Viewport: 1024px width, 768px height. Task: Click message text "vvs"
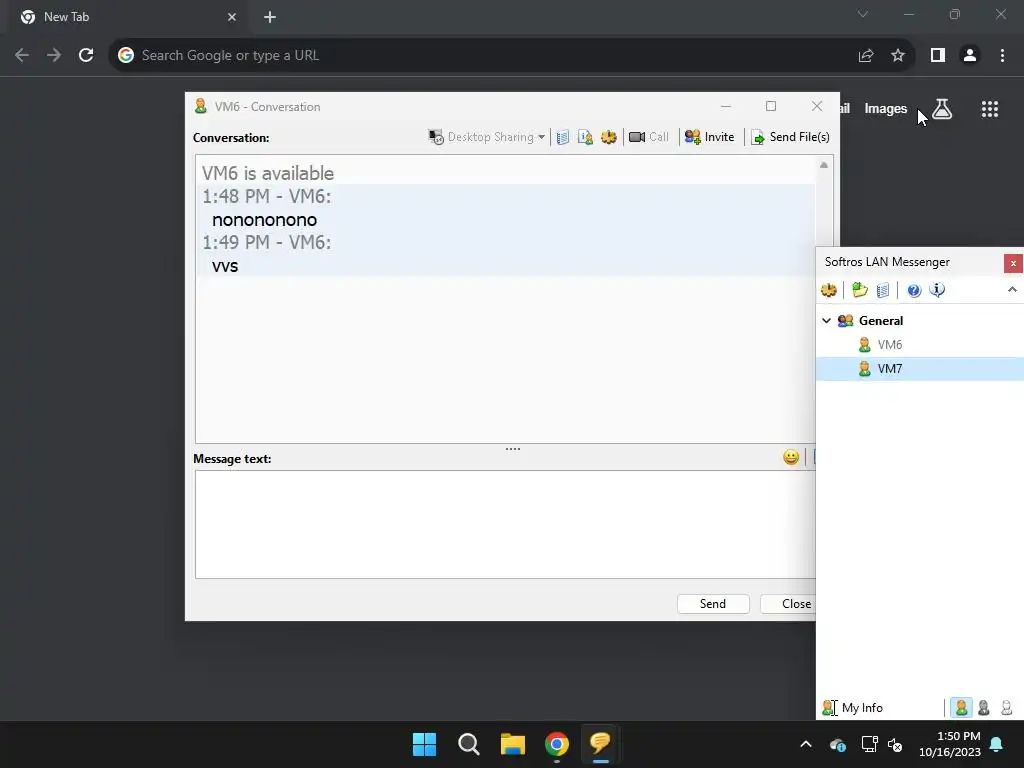pyautogui.click(x=225, y=266)
